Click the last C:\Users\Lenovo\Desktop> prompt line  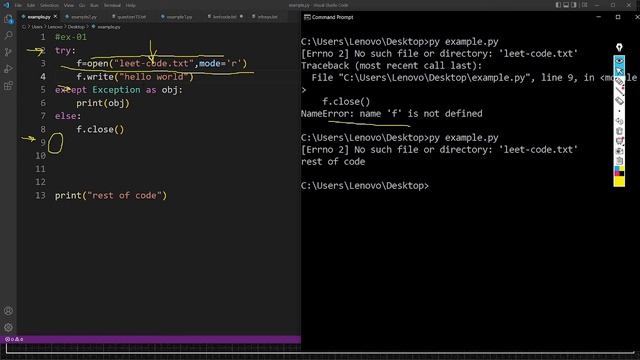click(364, 186)
